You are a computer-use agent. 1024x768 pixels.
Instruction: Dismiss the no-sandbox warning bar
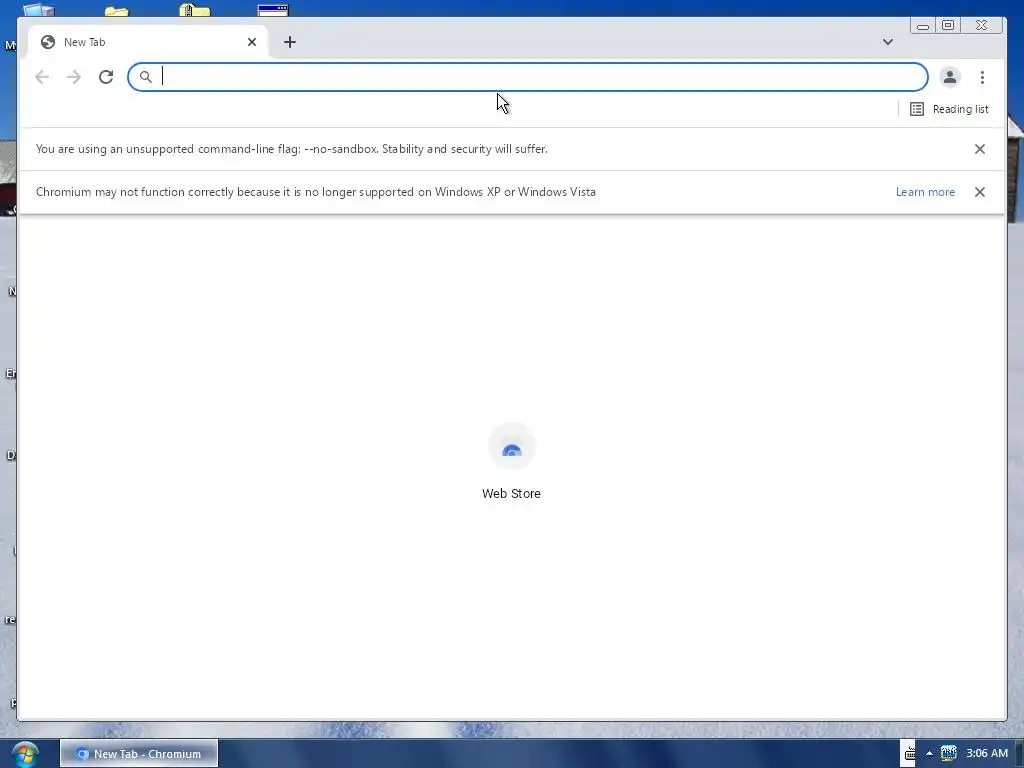coord(980,149)
